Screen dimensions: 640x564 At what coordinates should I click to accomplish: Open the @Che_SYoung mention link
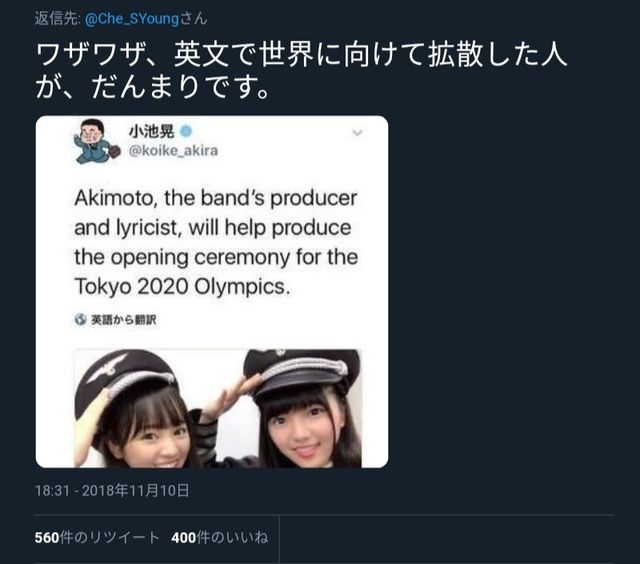[x=132, y=19]
